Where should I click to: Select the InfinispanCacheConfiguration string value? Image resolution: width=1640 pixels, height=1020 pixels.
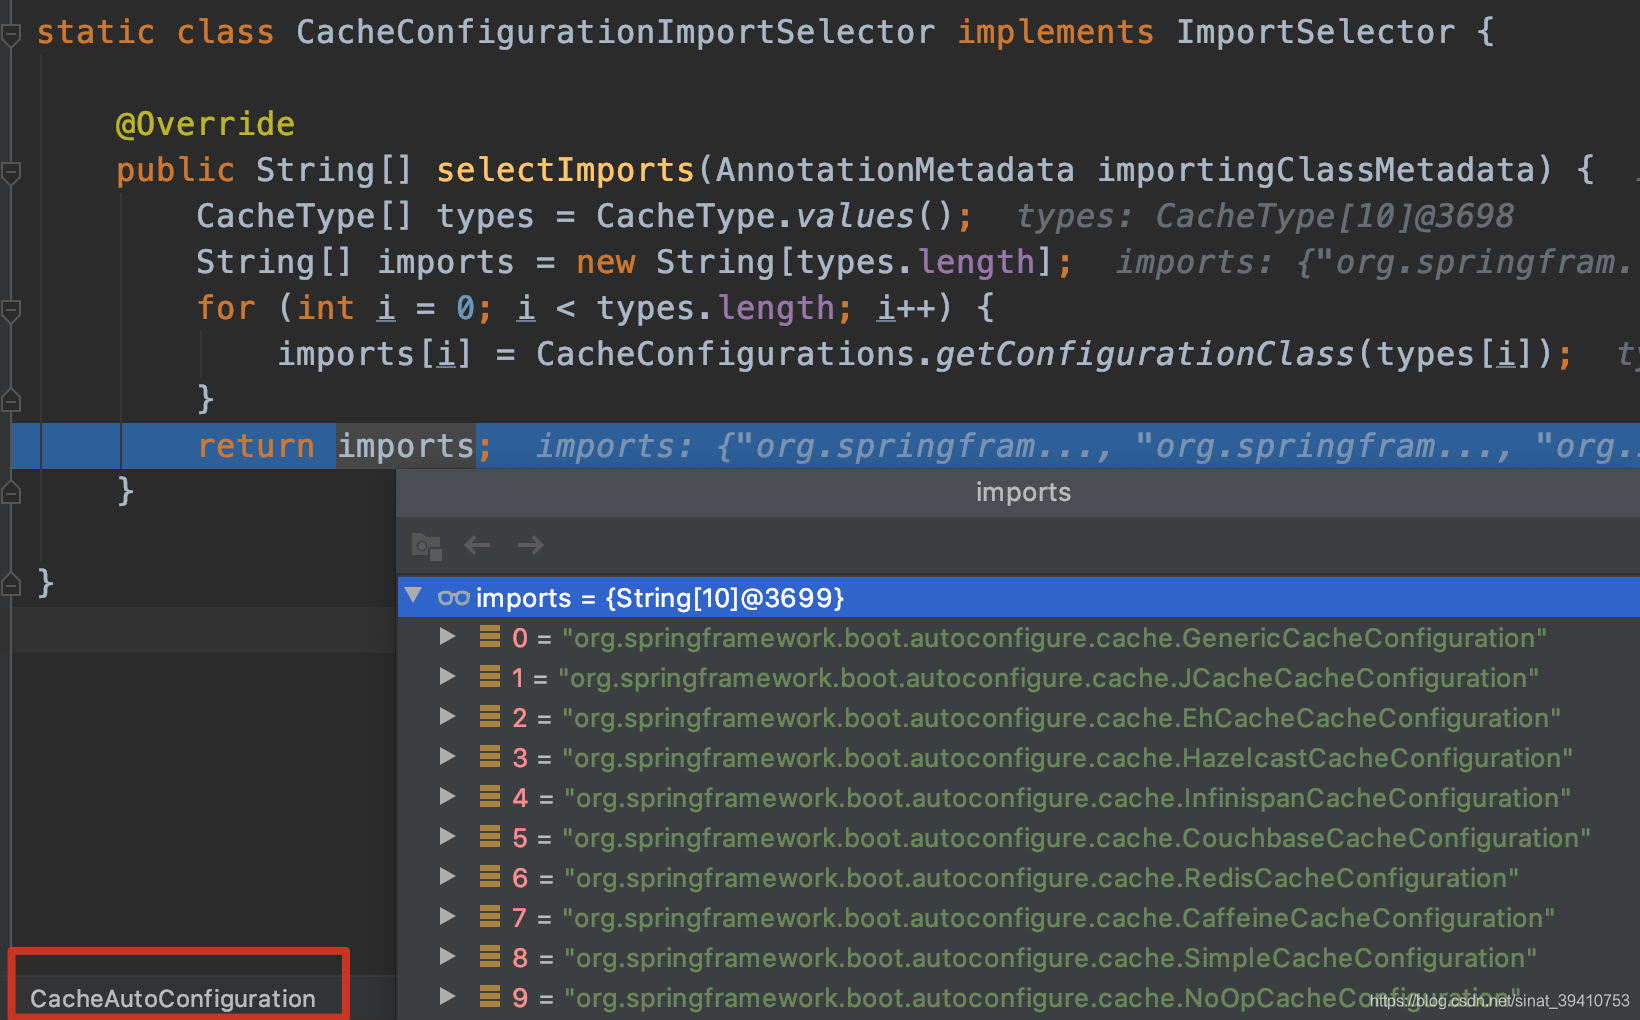tap(1067, 798)
